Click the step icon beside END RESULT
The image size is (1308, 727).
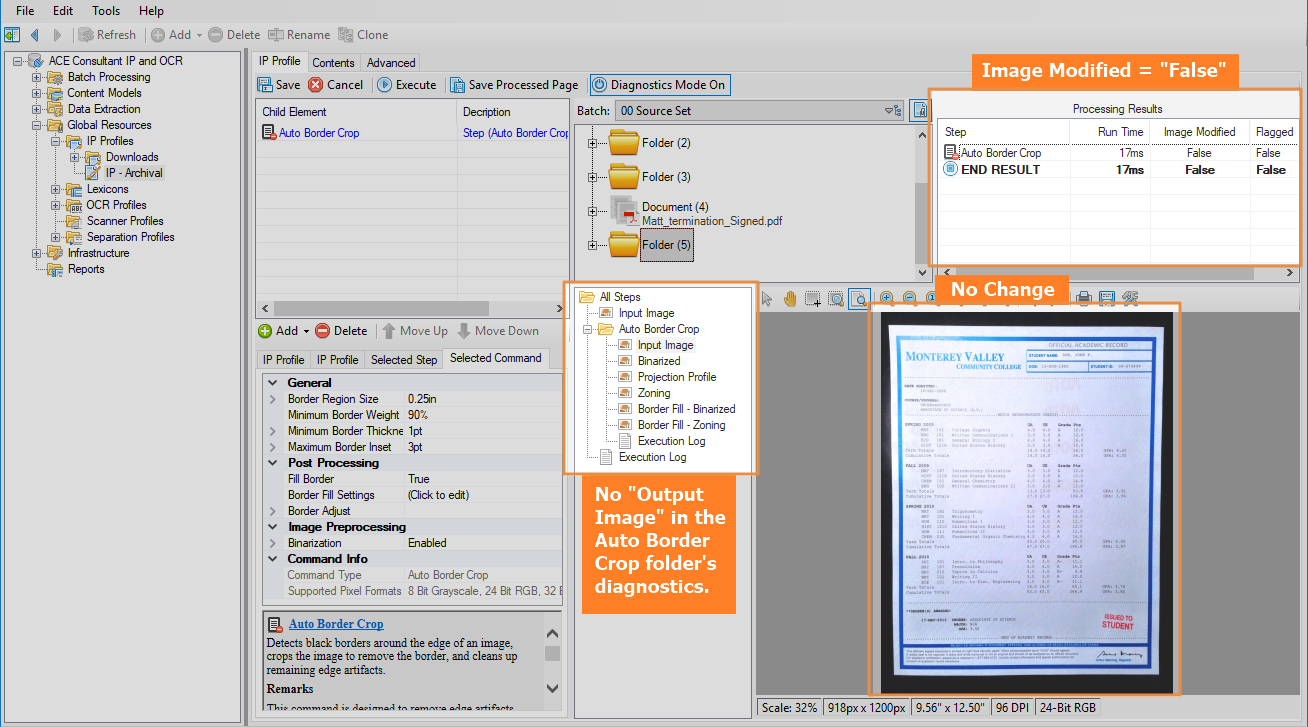coord(951,170)
